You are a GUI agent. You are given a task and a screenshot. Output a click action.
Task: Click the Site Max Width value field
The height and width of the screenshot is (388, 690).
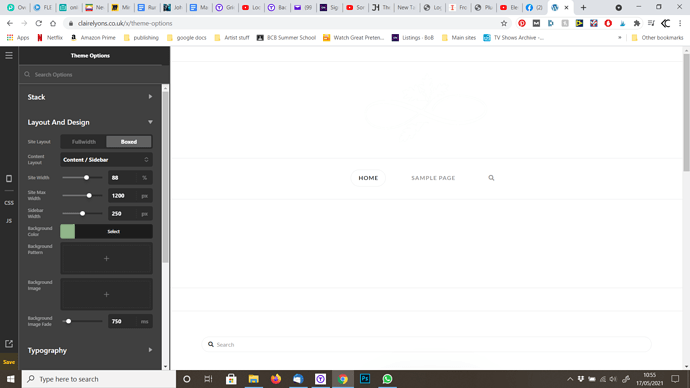(x=123, y=196)
